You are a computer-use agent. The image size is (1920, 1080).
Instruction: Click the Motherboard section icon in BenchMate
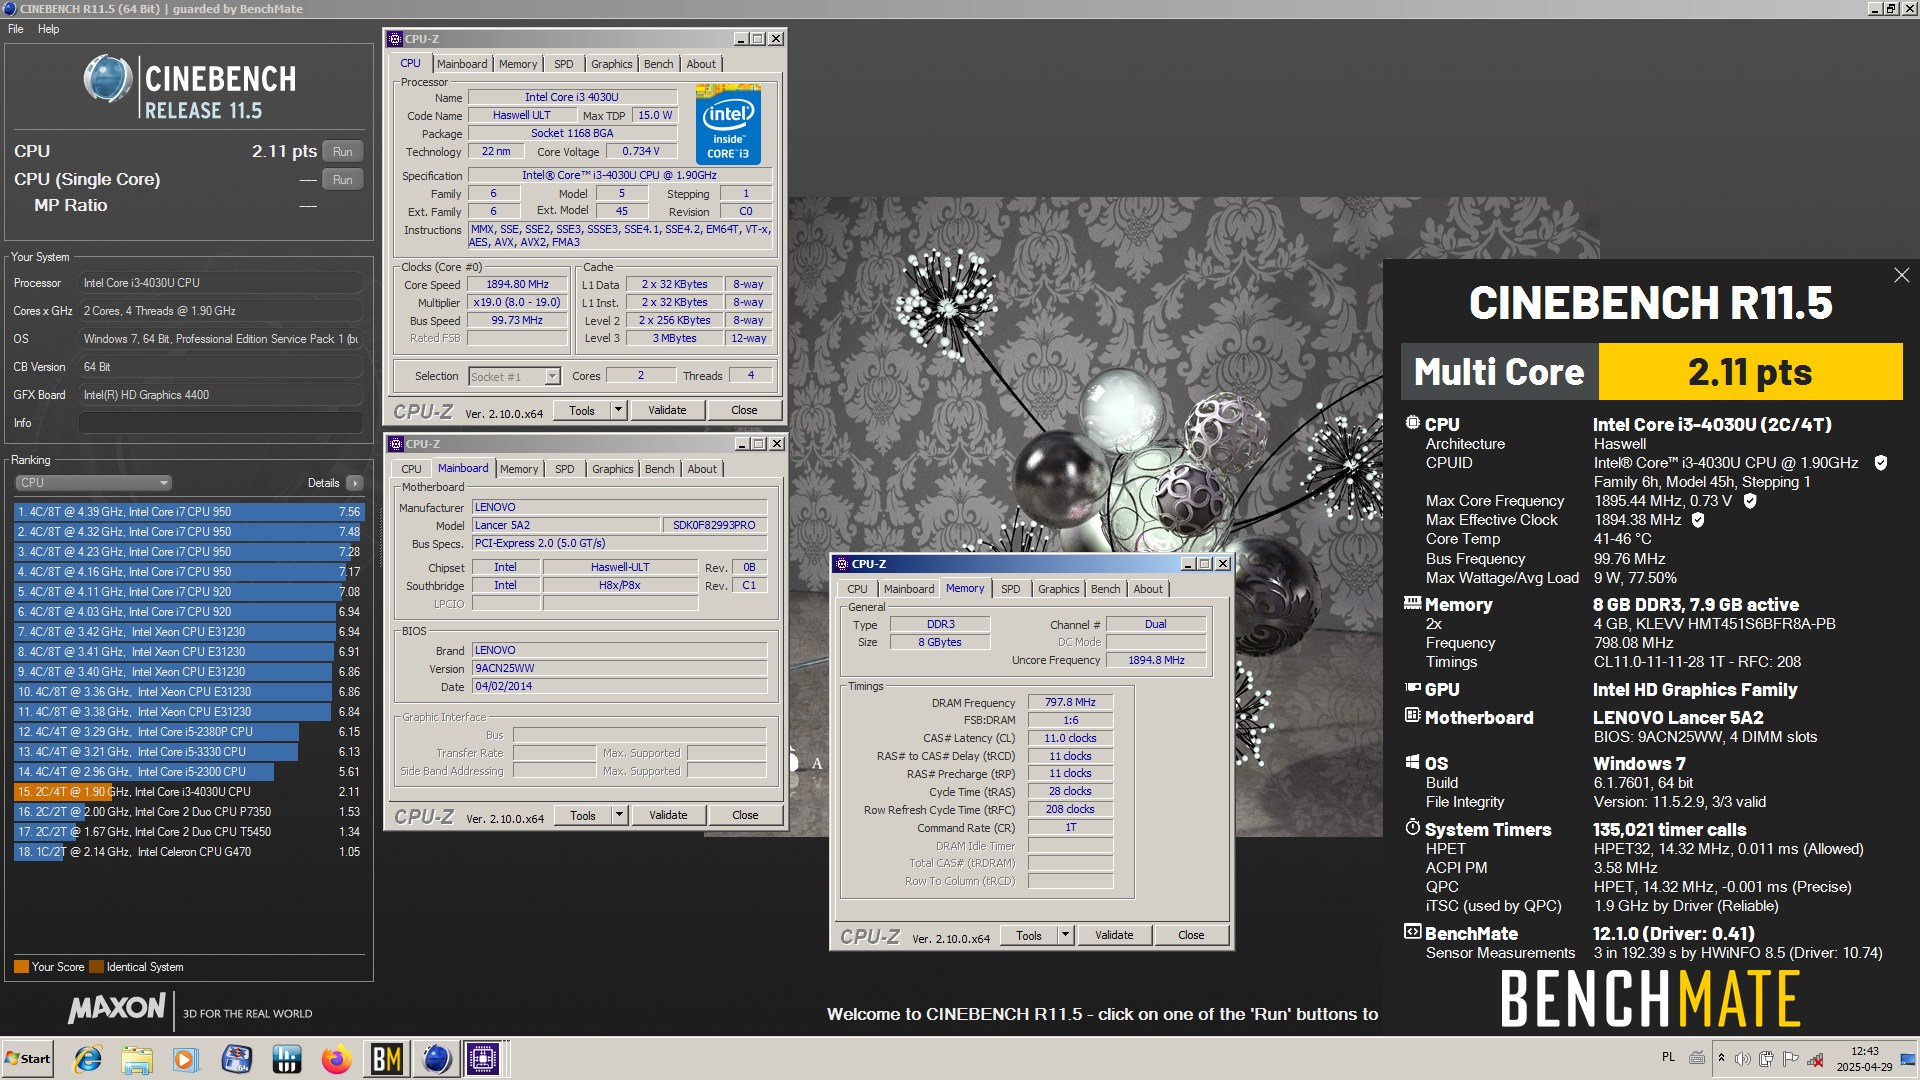(x=1412, y=716)
